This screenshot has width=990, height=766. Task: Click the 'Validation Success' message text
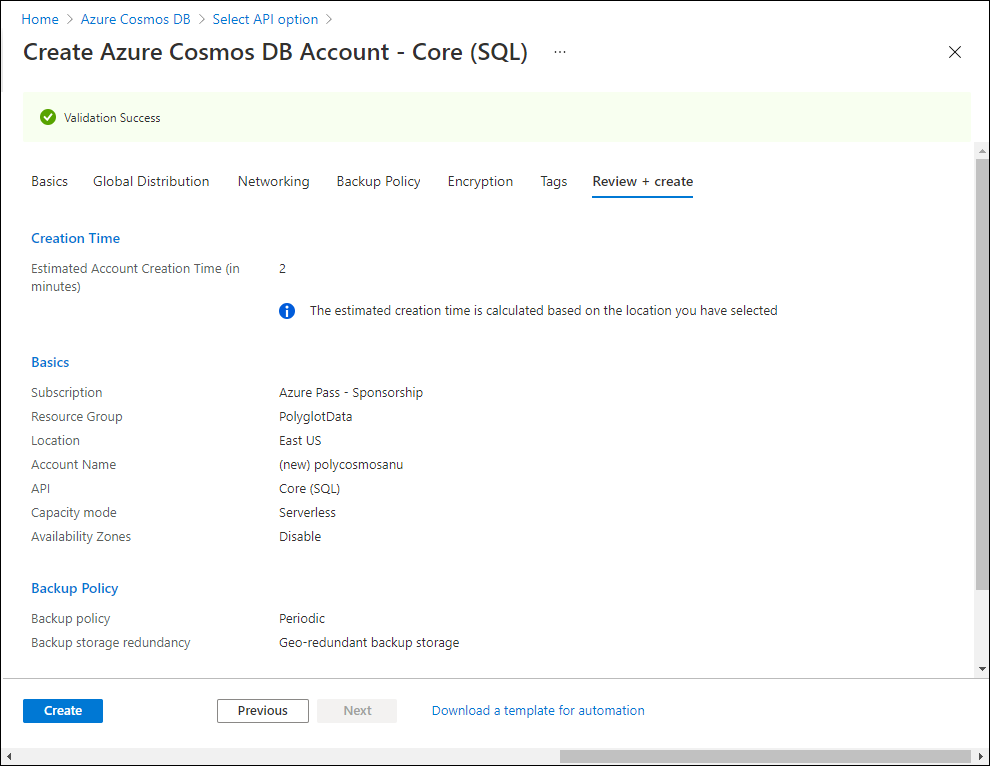pos(112,117)
